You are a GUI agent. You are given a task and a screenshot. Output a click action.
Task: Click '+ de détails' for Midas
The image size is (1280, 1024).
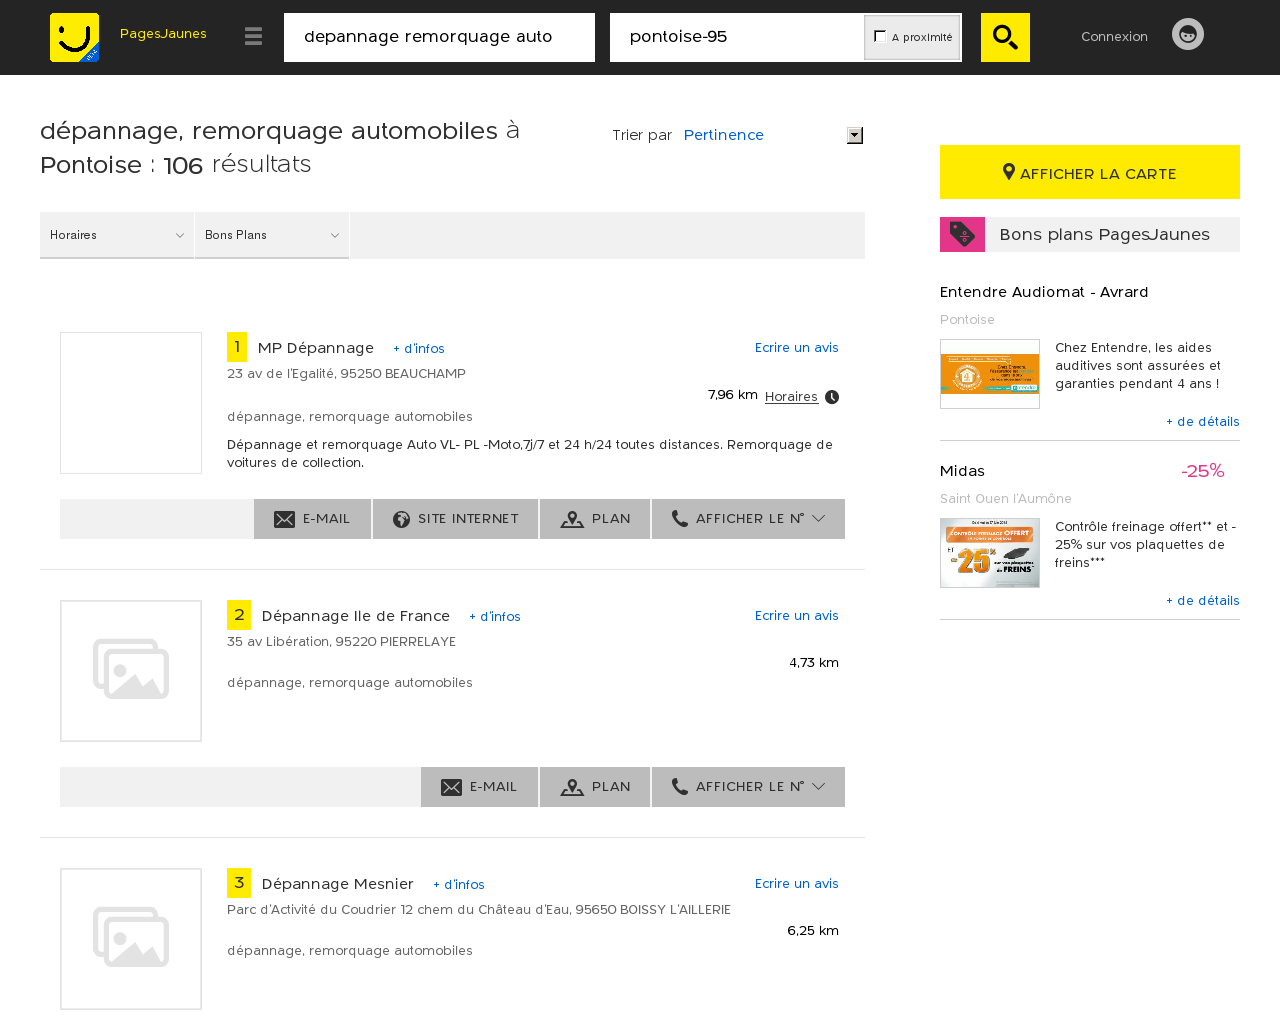(1203, 601)
